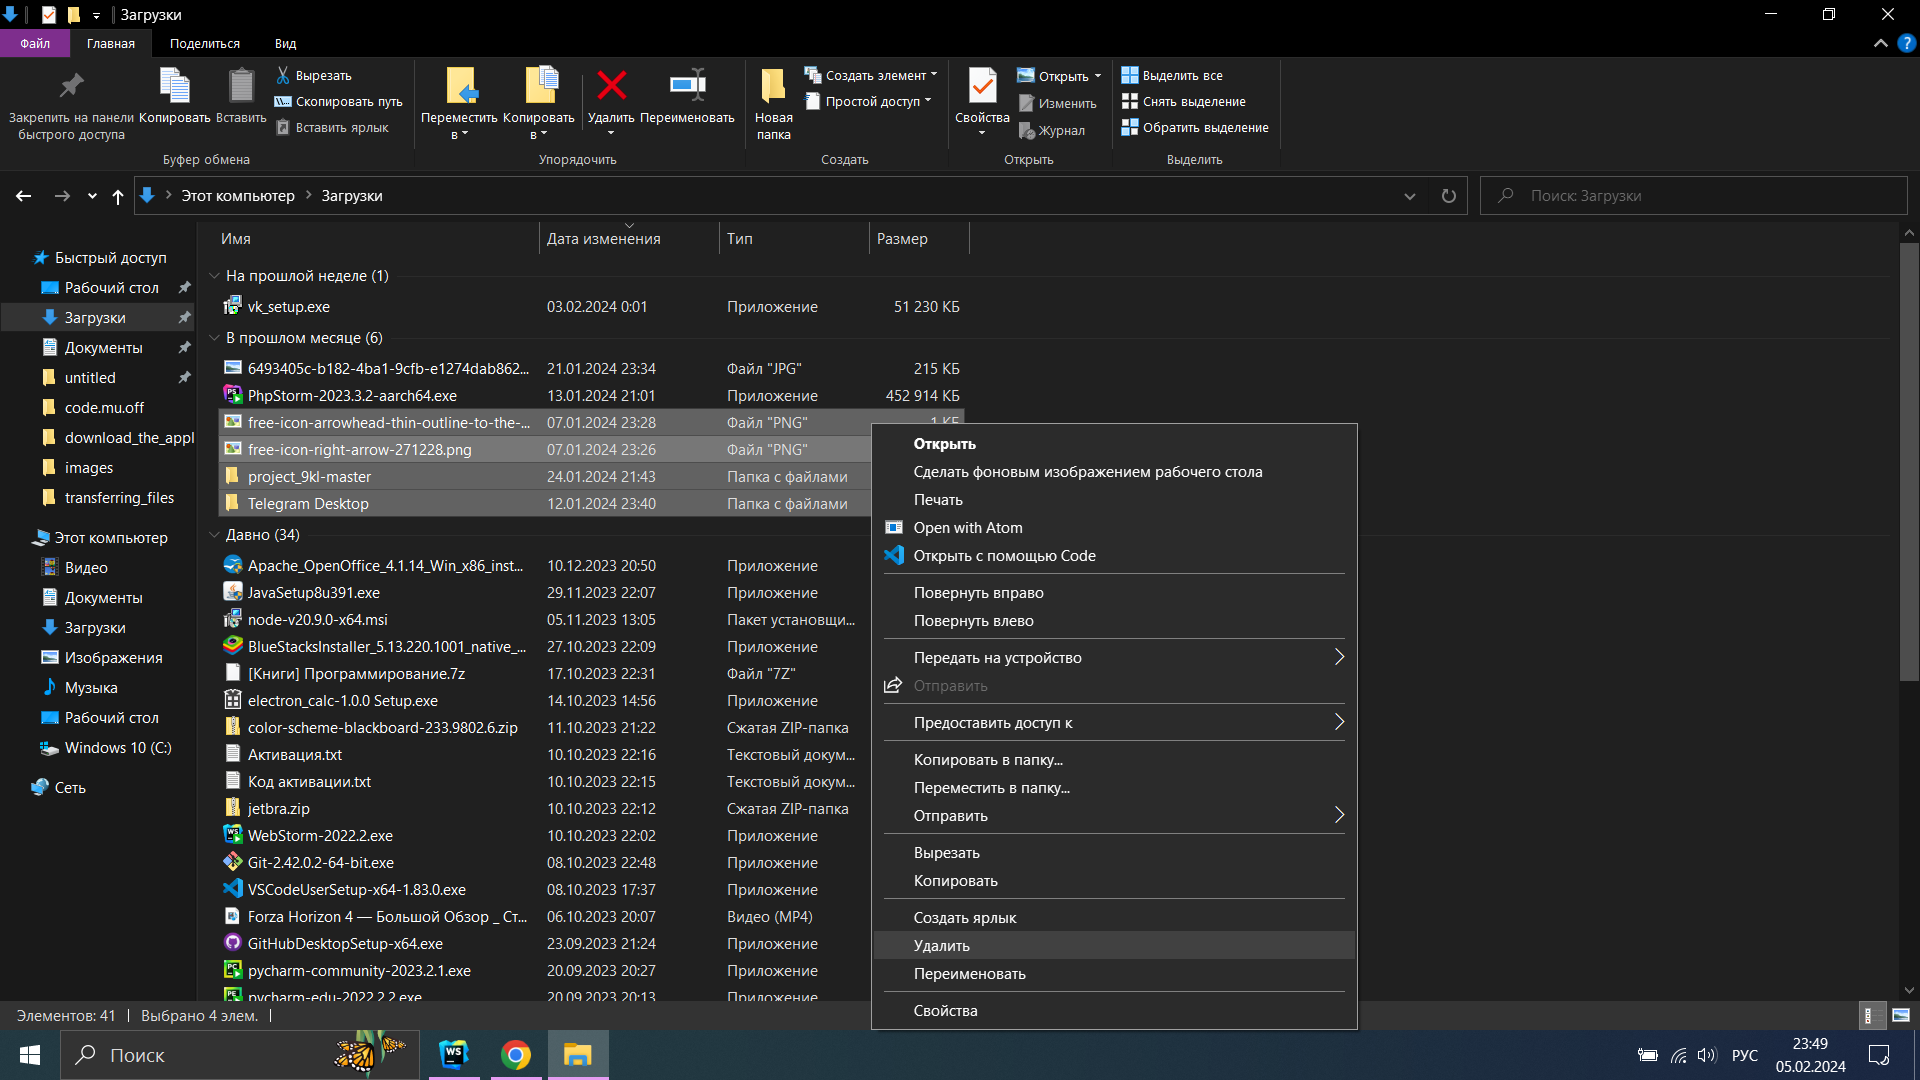This screenshot has height=1080, width=1920.
Task: Open the New item dropdown
Action: click(x=934, y=75)
